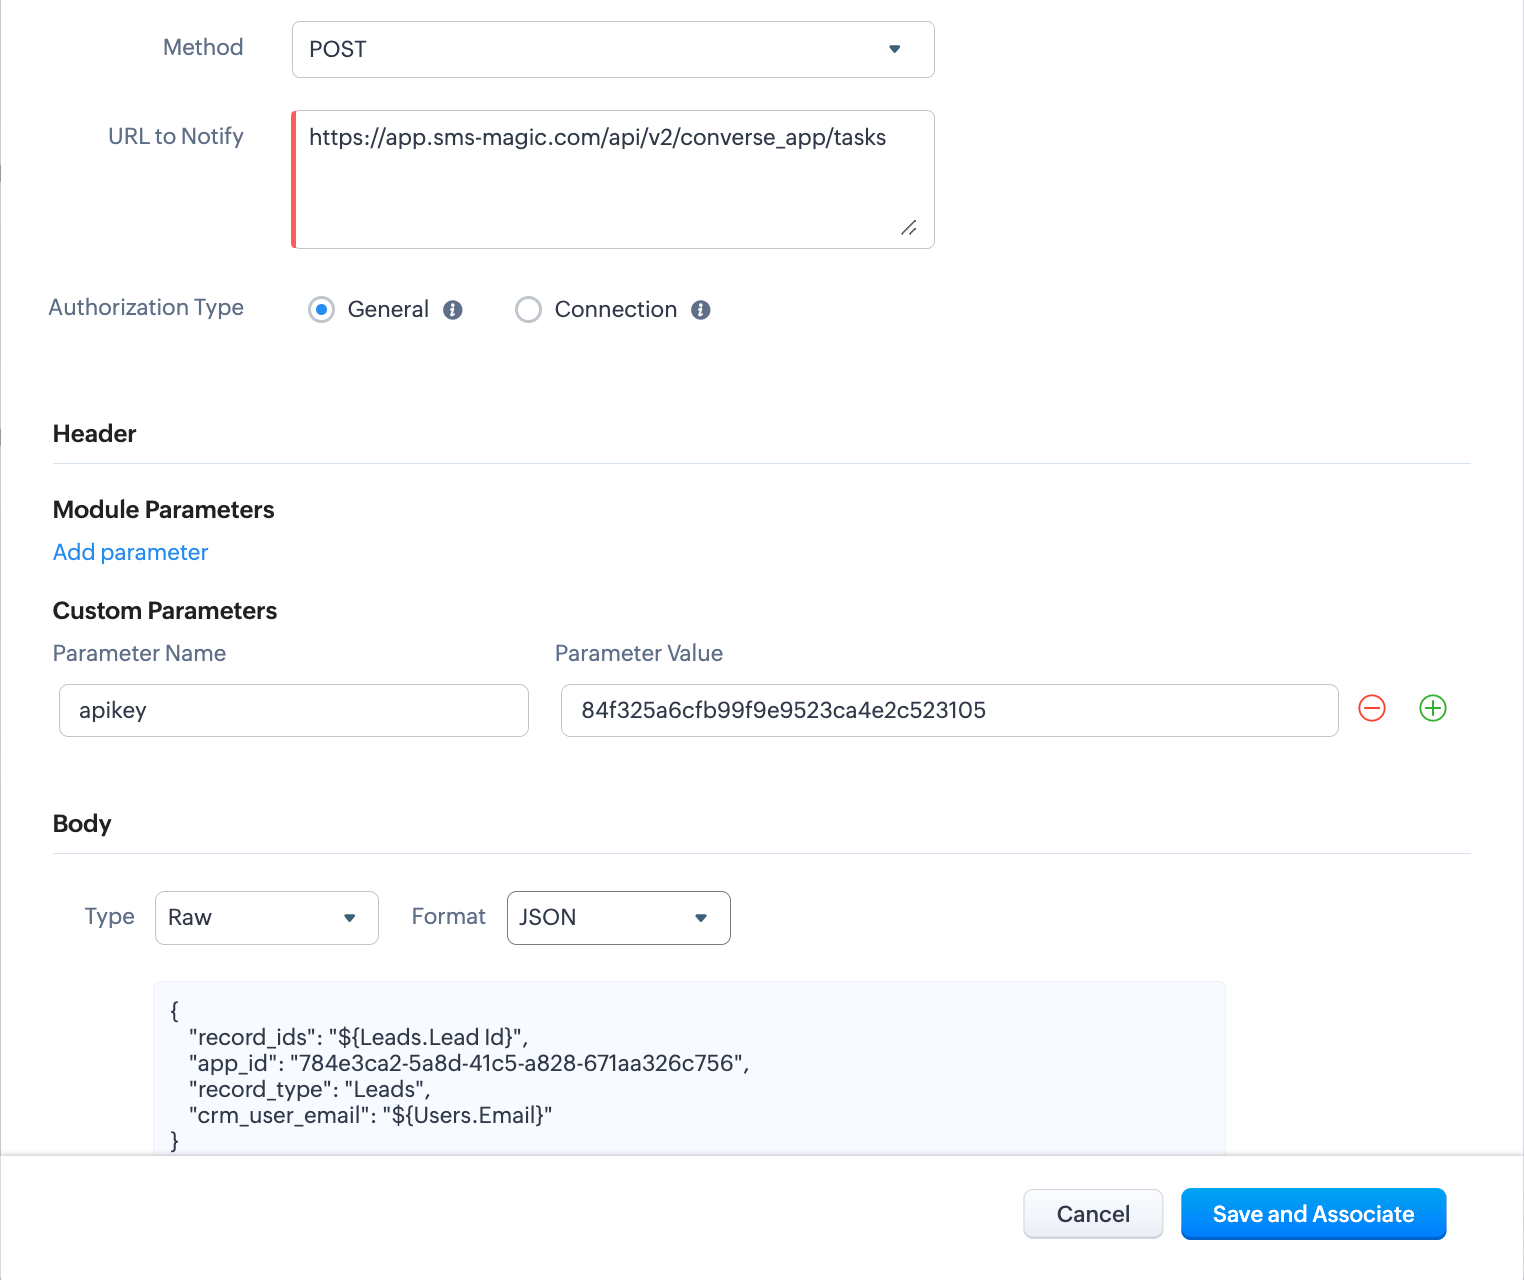Click the Cancel button
1524x1280 pixels.
pyautogui.click(x=1093, y=1214)
